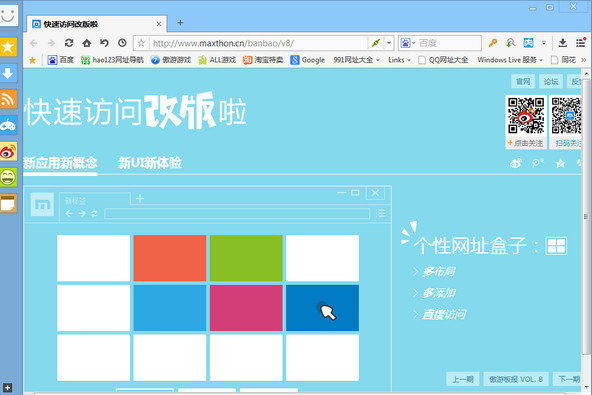Close the 快速访问改版啦 tab

click(x=159, y=24)
